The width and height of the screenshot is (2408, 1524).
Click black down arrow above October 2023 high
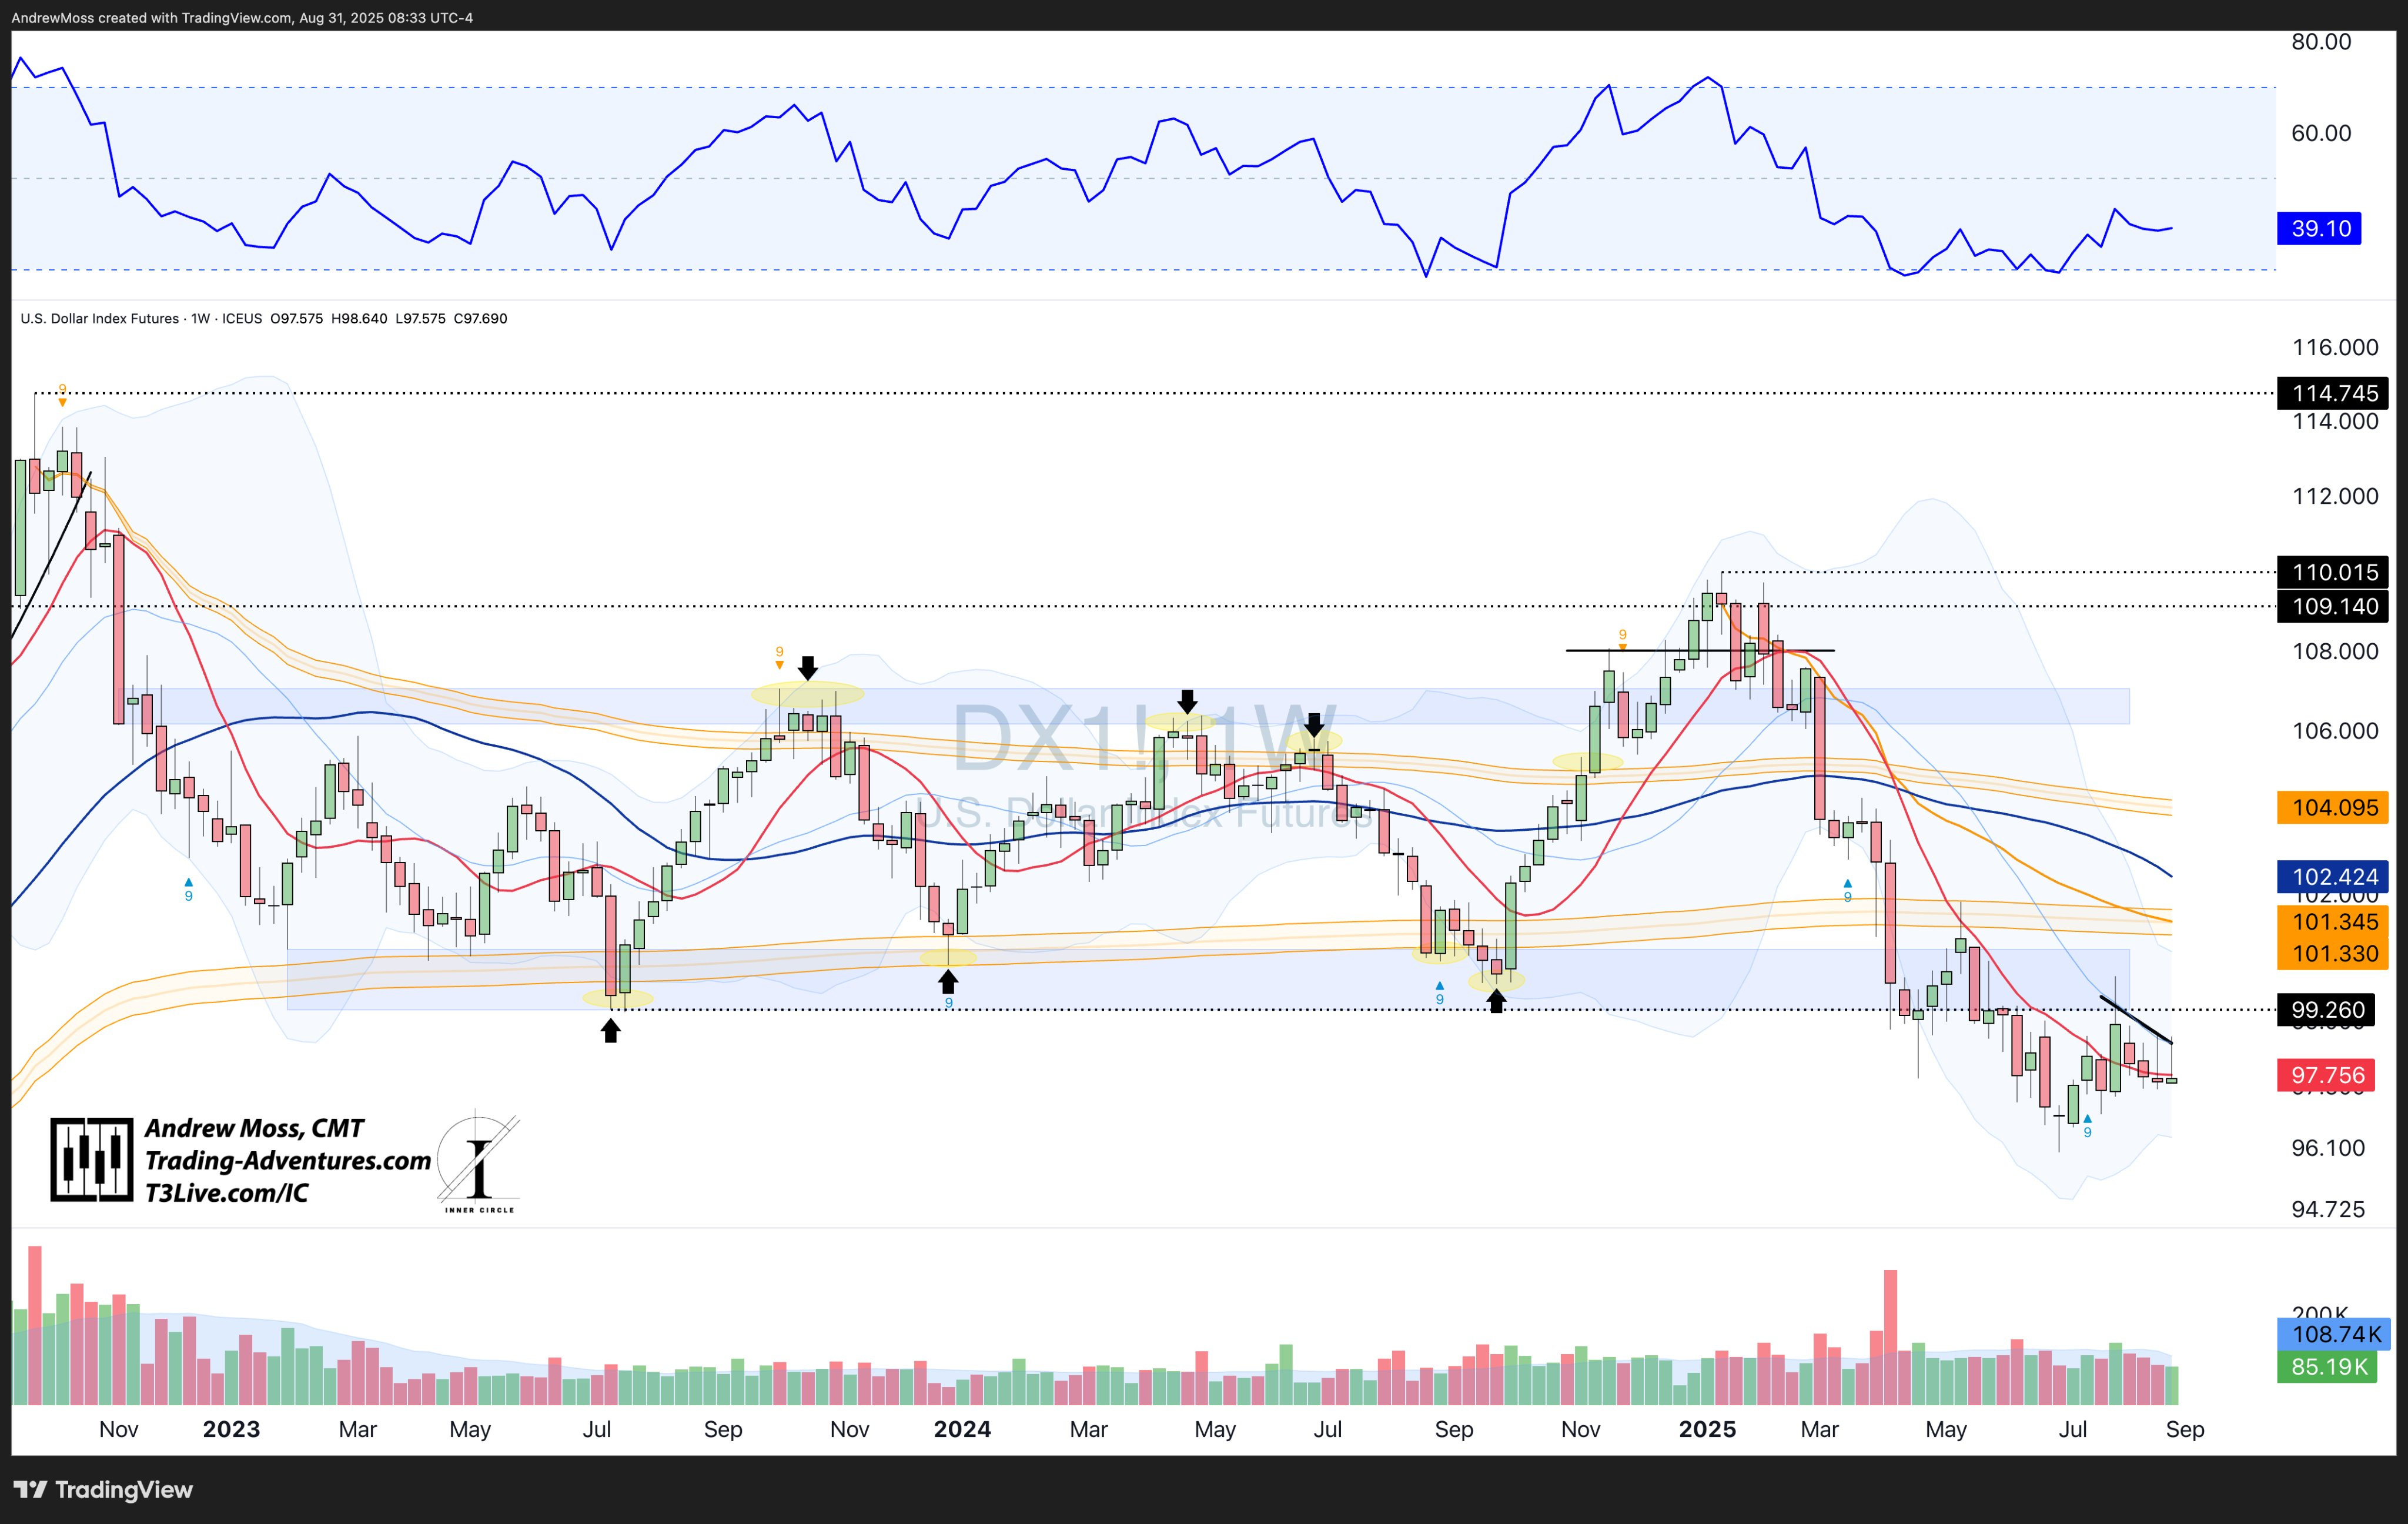808,667
